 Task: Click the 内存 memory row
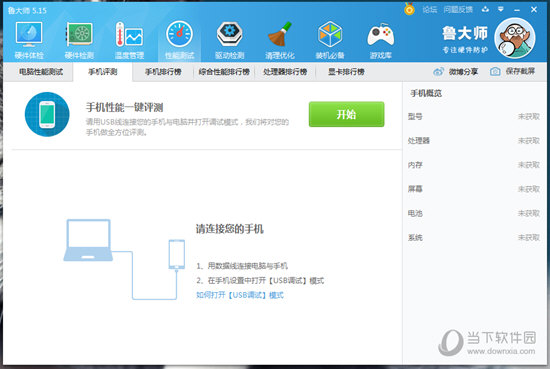(474, 165)
